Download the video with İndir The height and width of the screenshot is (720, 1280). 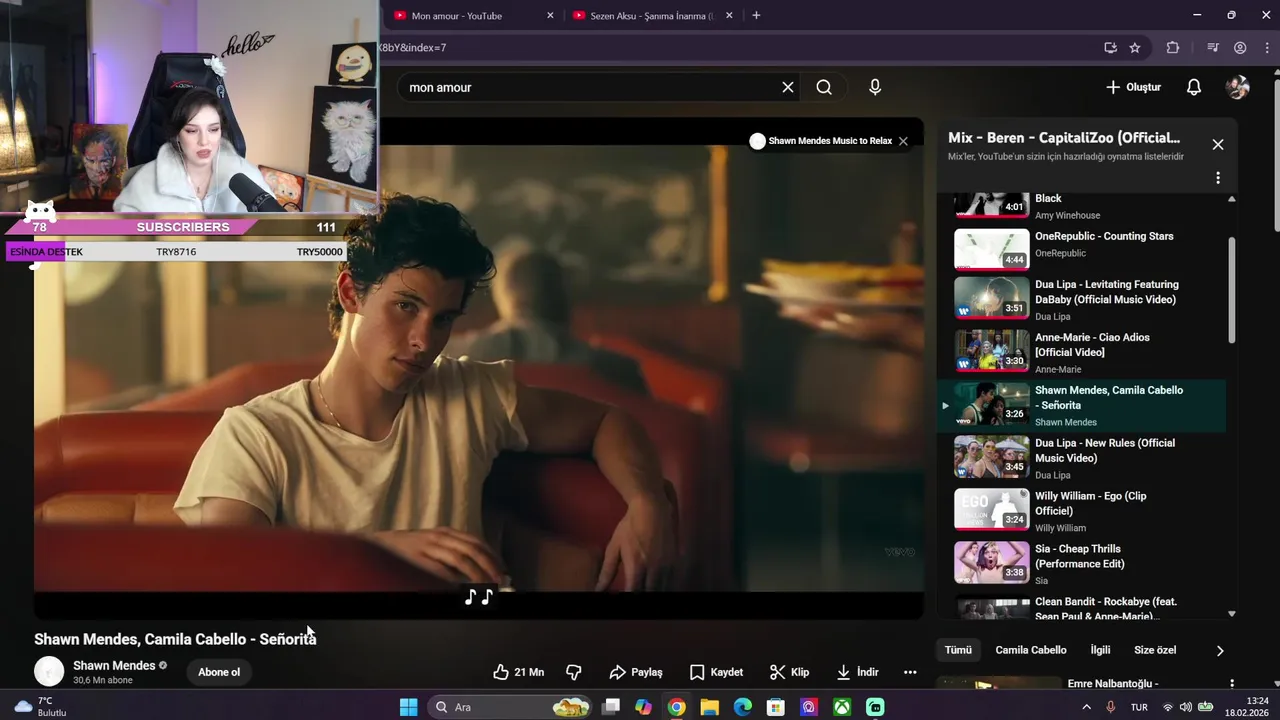(857, 672)
